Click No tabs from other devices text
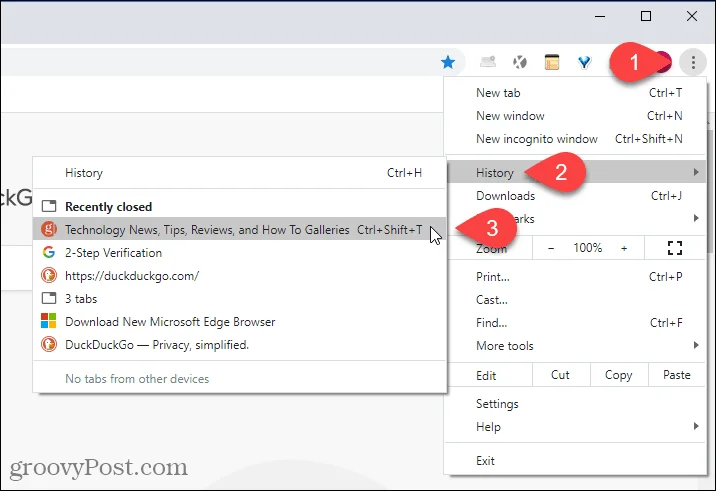 point(137,379)
